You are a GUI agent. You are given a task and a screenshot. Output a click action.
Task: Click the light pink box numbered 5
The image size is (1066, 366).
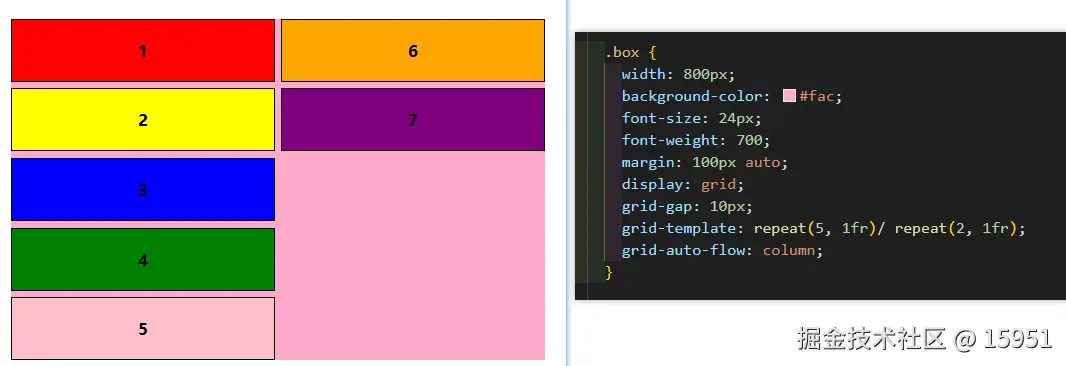pyautogui.click(x=143, y=329)
